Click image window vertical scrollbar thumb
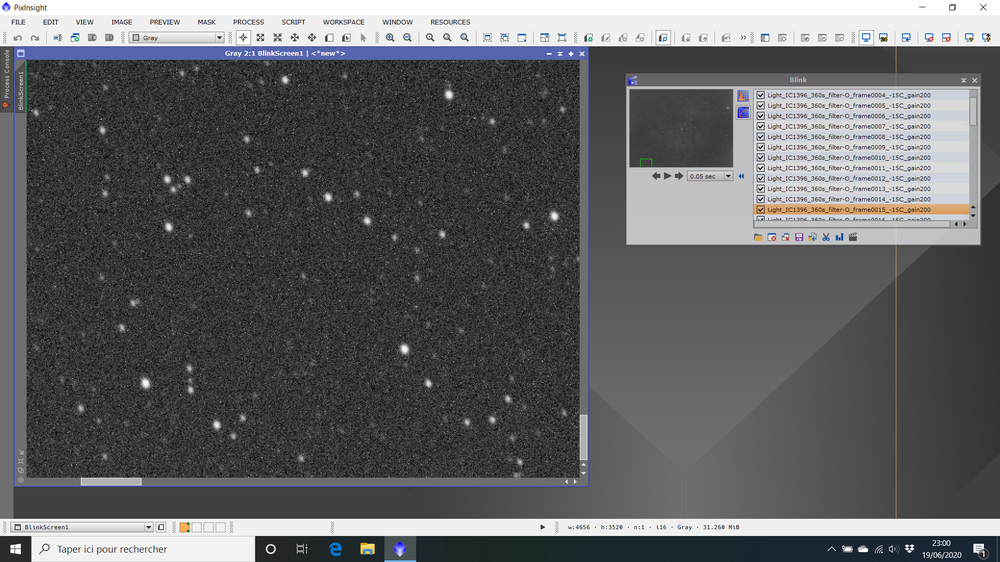1000x562 pixels. 583,437
